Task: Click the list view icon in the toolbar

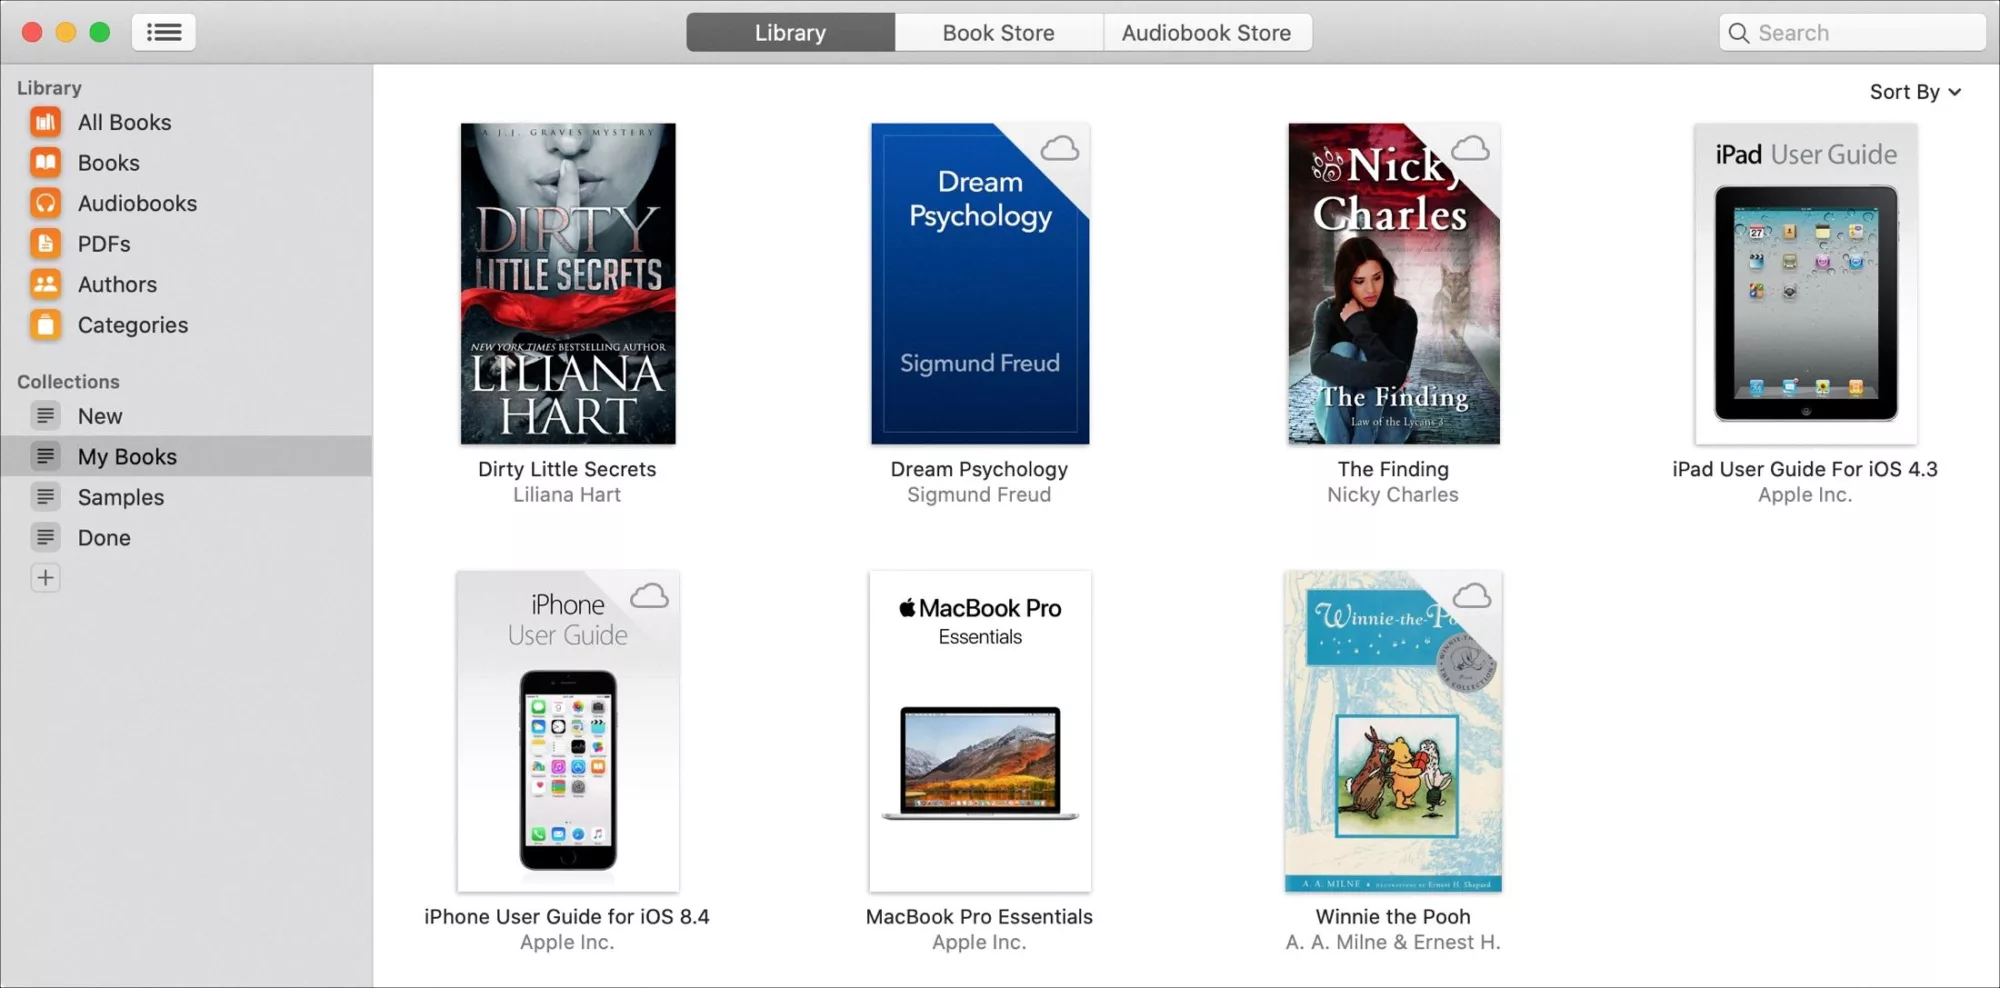Action: pyautogui.click(x=163, y=31)
